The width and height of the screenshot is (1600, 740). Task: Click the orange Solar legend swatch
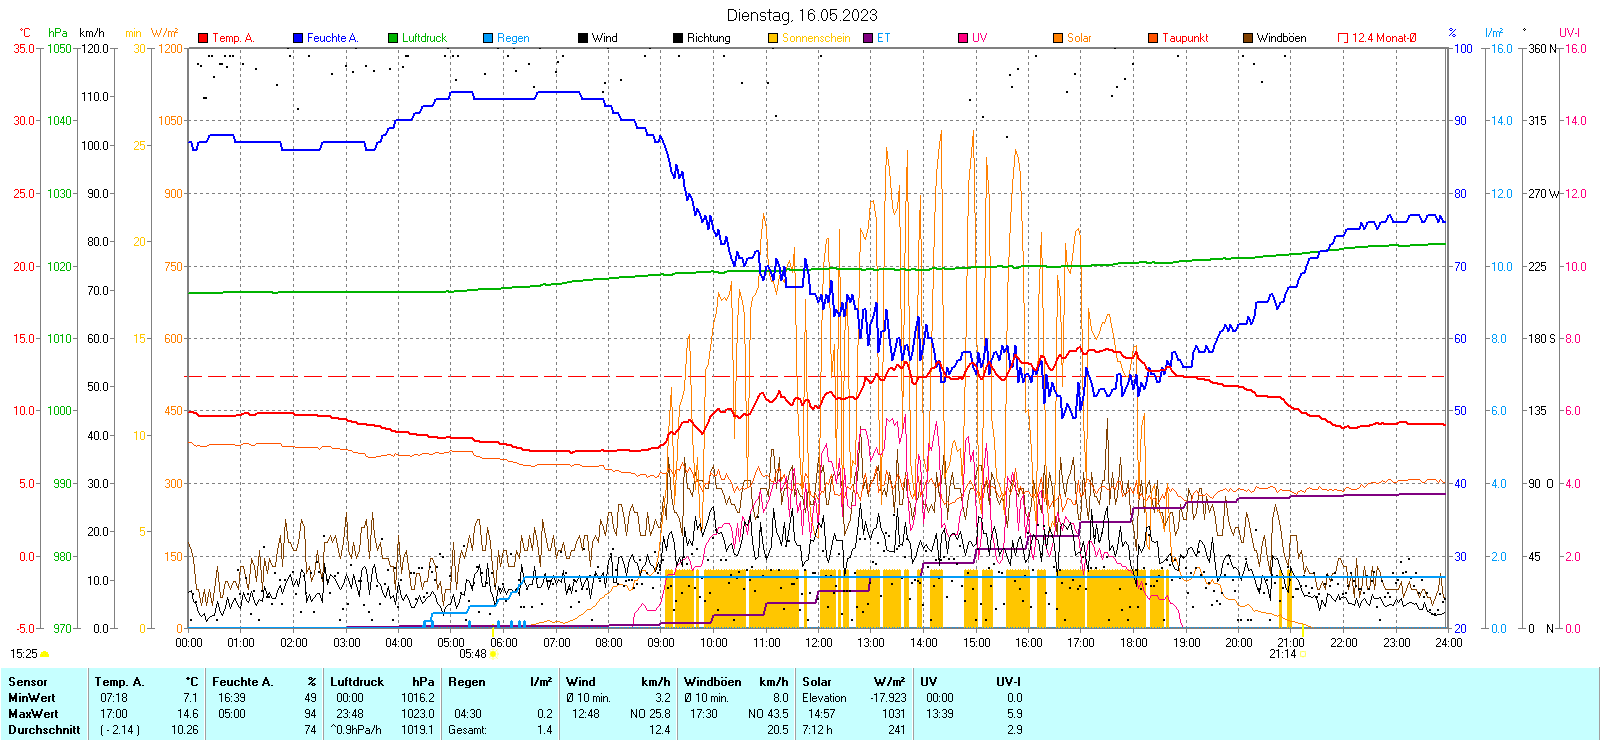click(1058, 38)
